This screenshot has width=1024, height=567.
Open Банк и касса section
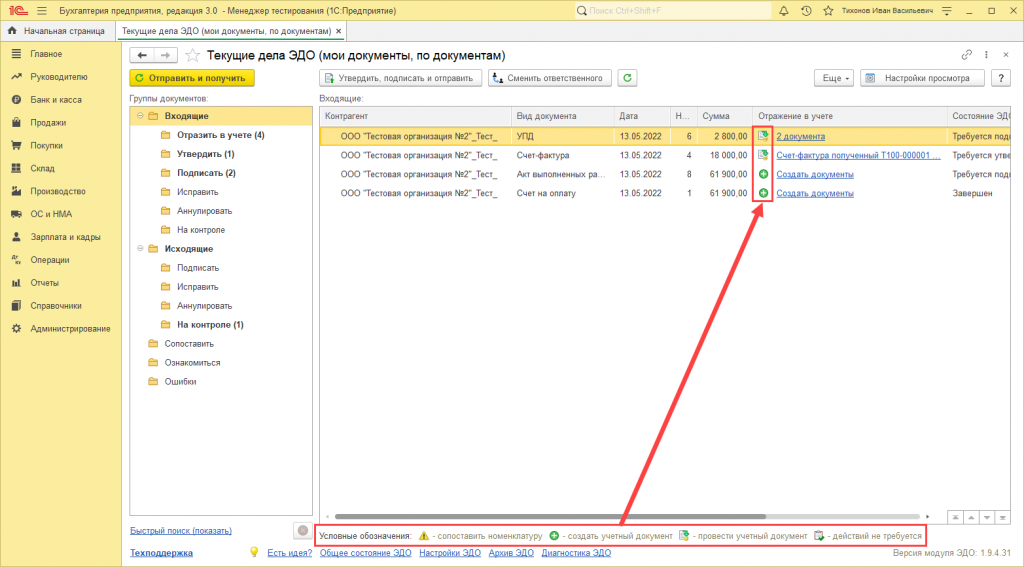point(56,99)
